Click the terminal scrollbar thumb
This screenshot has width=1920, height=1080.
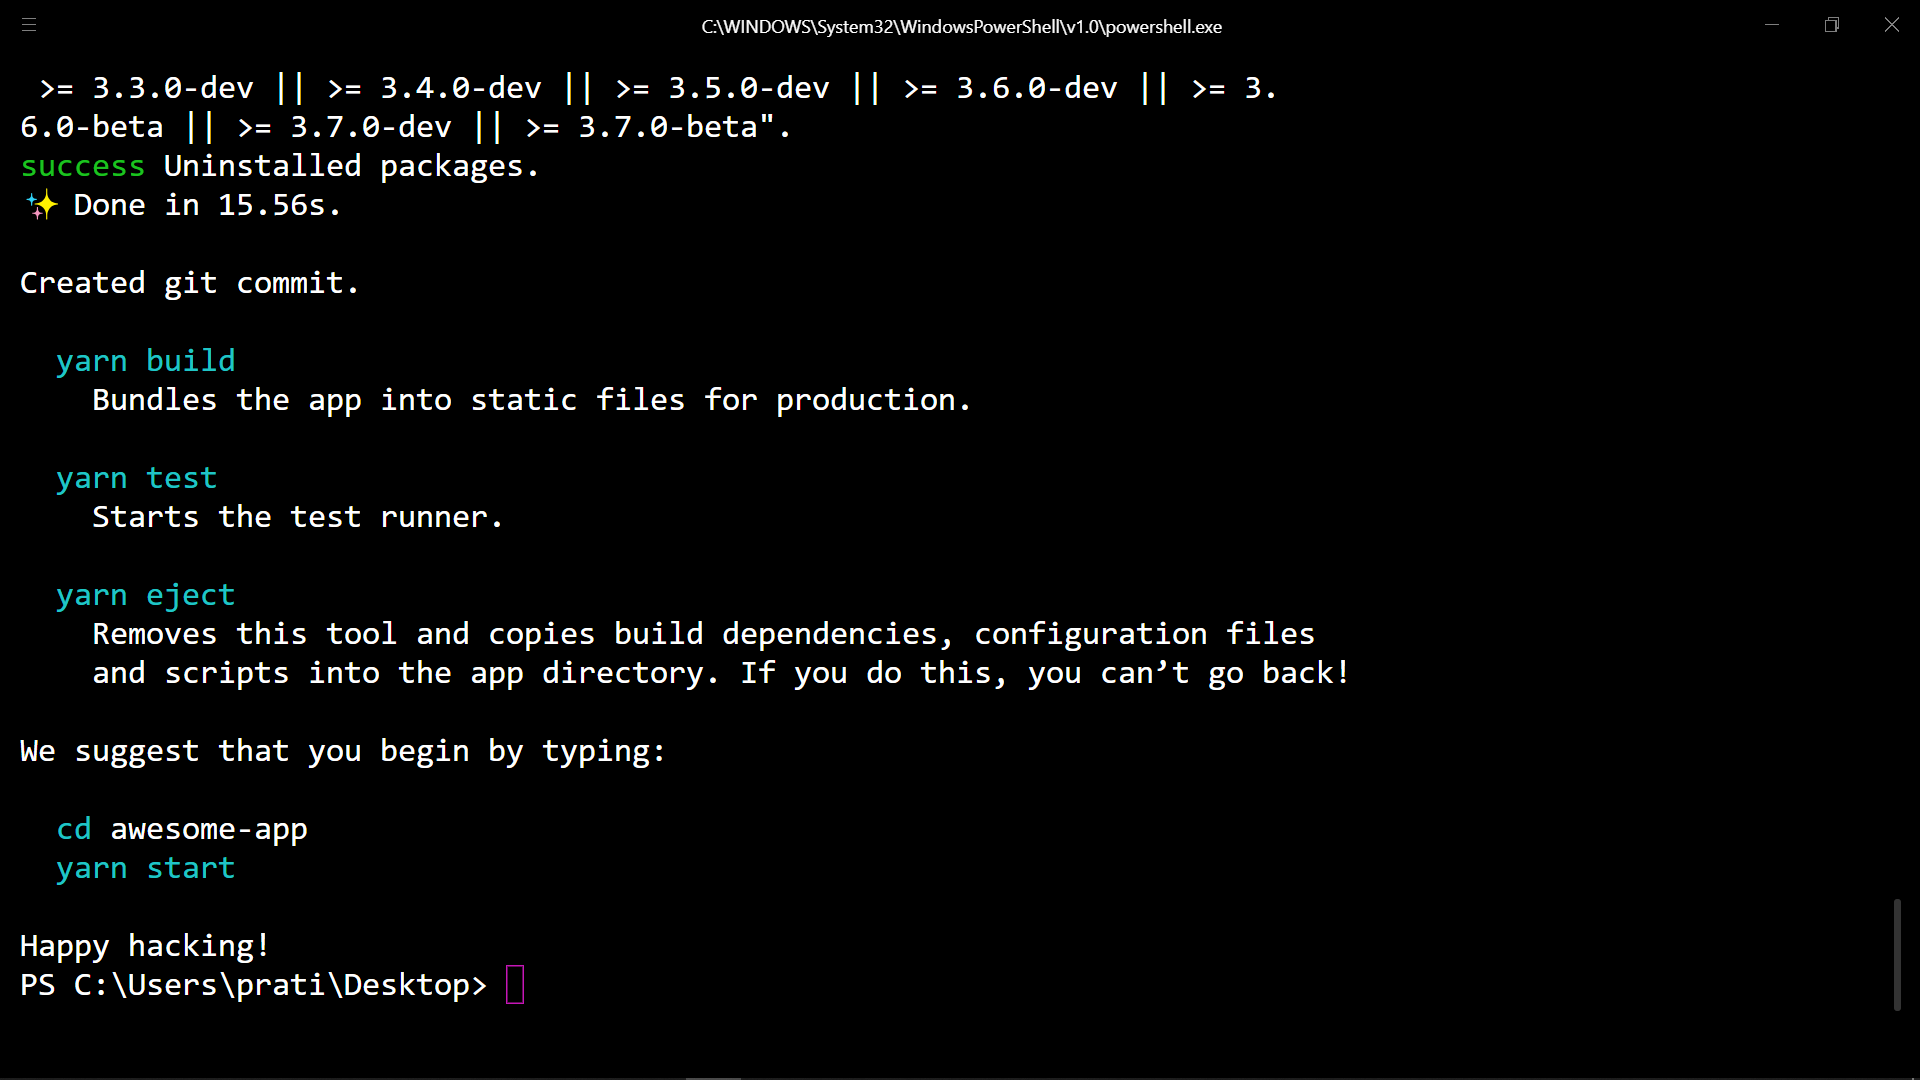(x=1896, y=954)
